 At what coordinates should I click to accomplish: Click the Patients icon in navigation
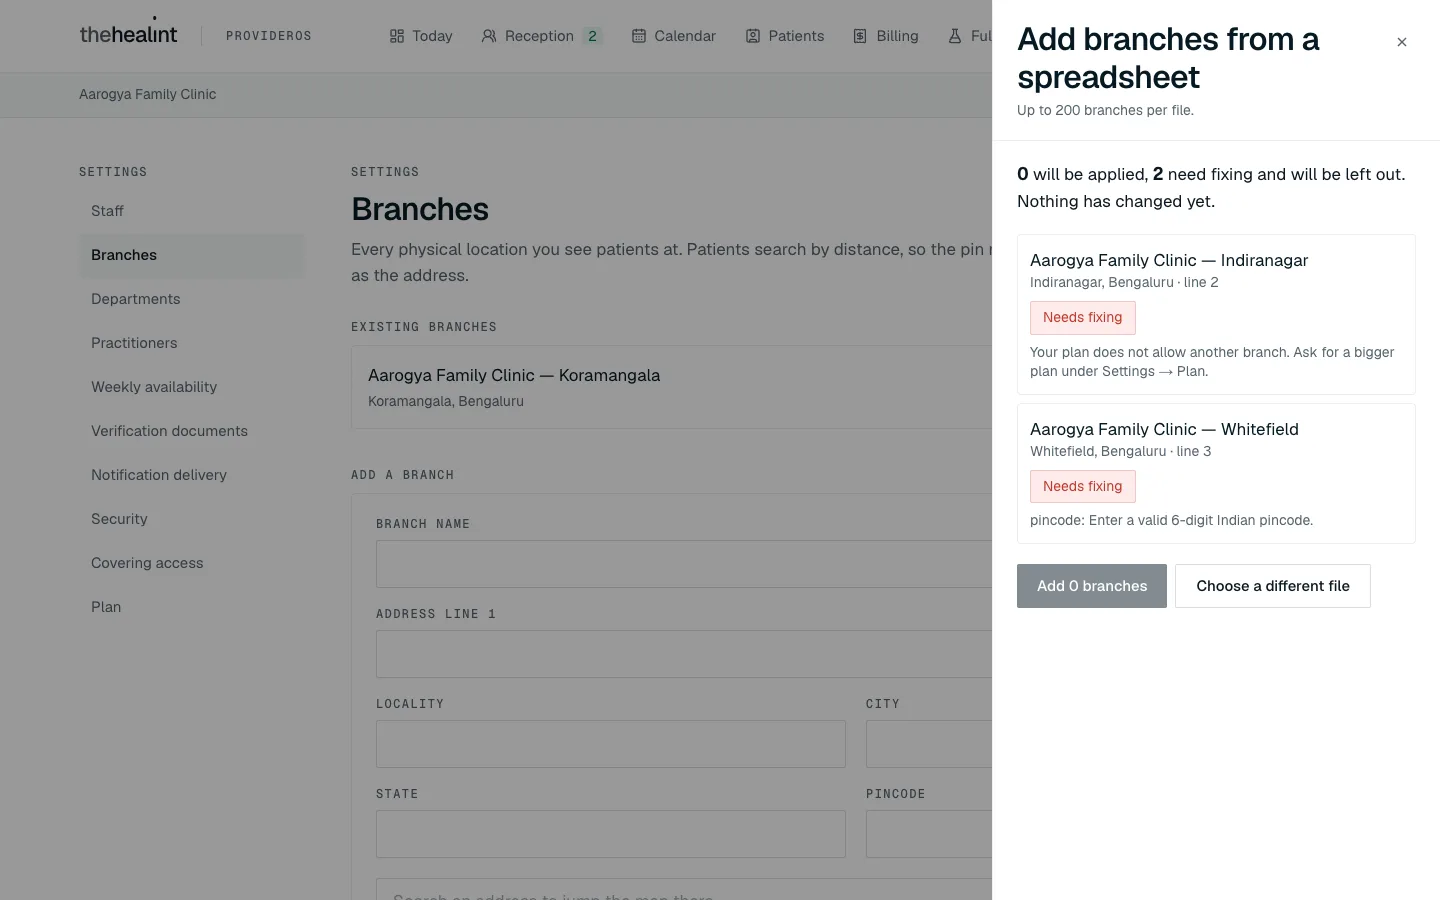753,36
